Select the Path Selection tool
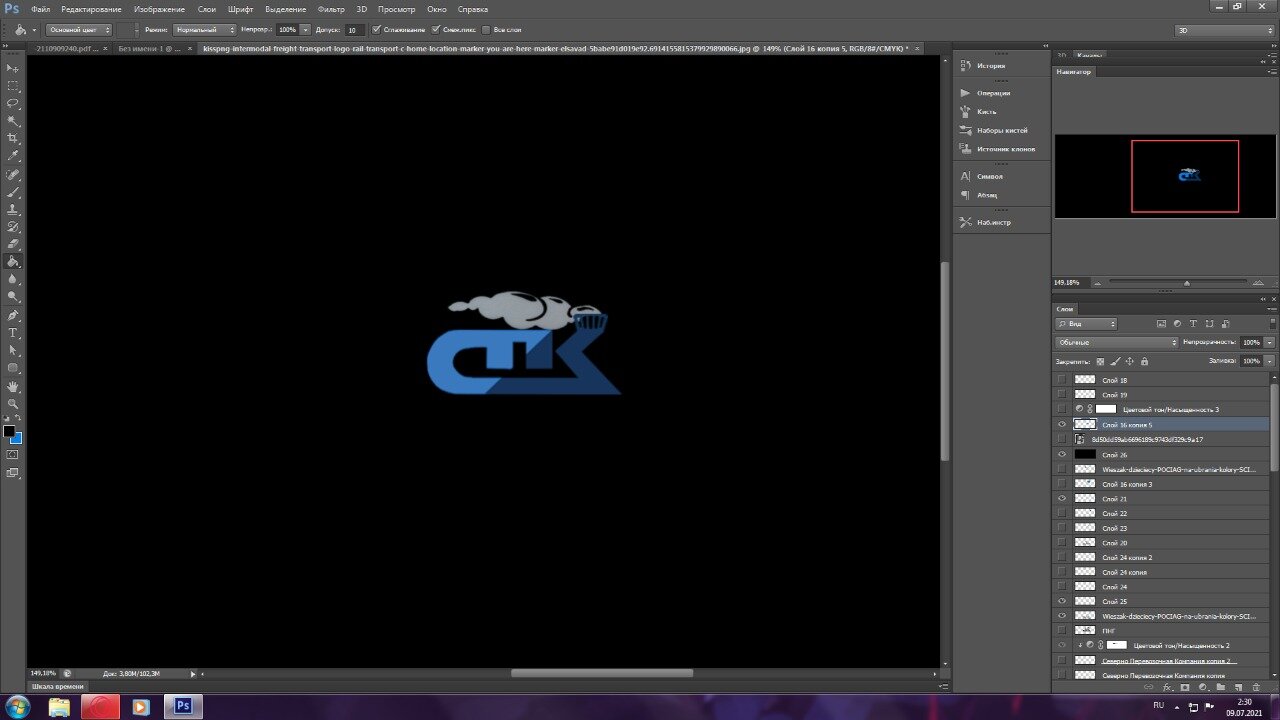The image size is (1280, 720). click(x=13, y=351)
